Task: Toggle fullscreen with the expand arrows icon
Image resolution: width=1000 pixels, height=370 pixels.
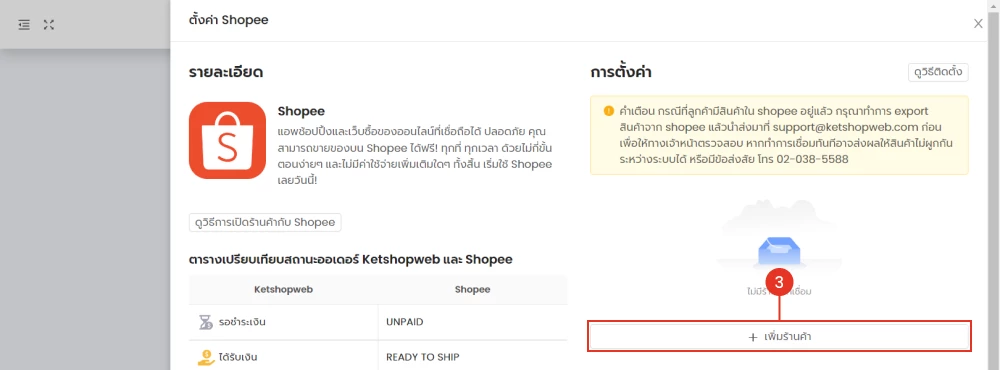Action: [x=49, y=25]
